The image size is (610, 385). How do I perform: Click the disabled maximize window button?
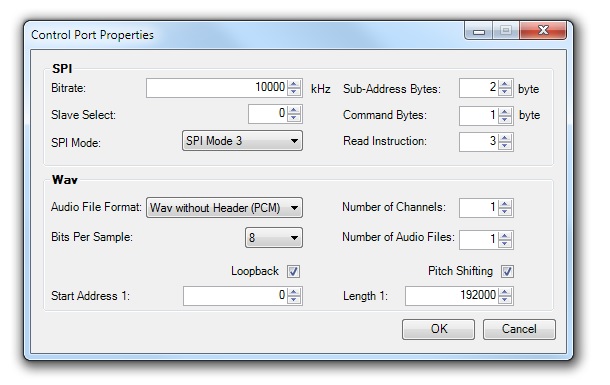506,30
